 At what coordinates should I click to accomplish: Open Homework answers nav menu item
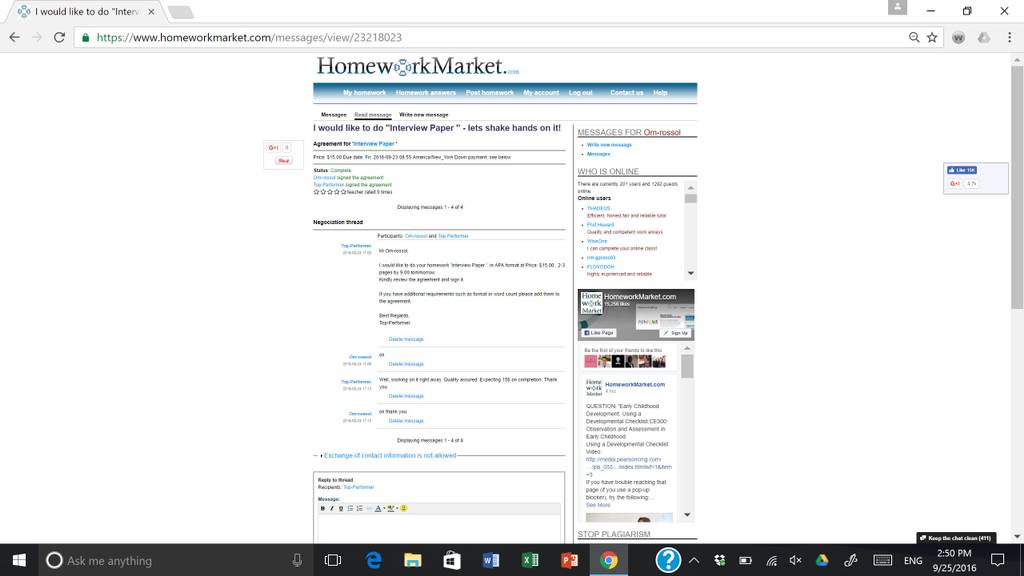tap(426, 93)
